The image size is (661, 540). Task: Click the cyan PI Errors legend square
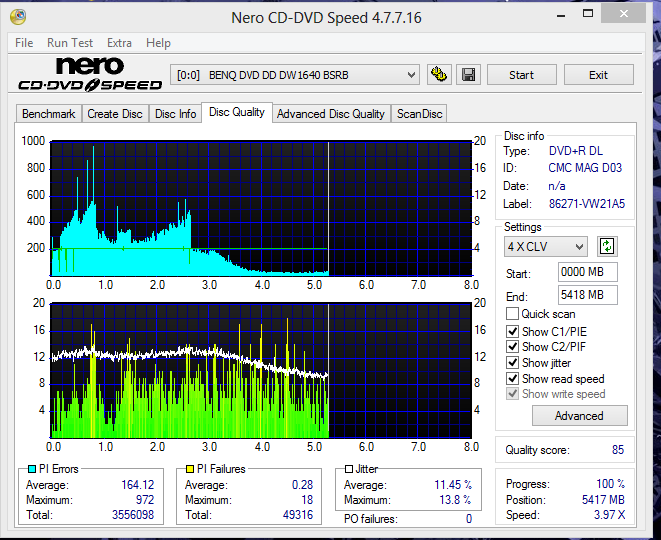click(x=32, y=469)
